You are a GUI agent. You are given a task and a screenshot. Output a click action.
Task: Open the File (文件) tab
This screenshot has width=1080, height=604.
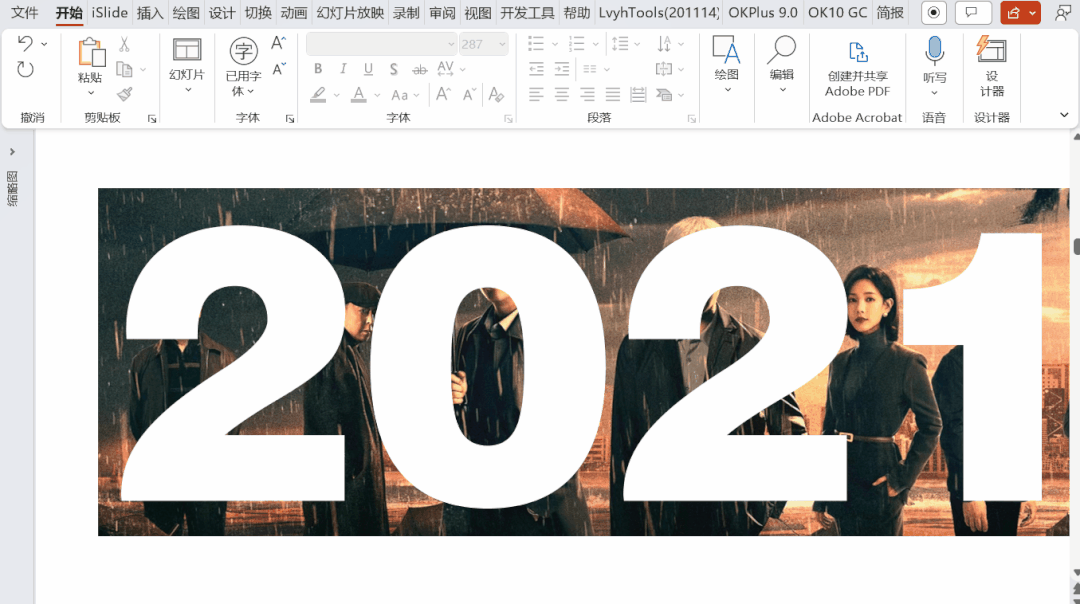(25, 12)
